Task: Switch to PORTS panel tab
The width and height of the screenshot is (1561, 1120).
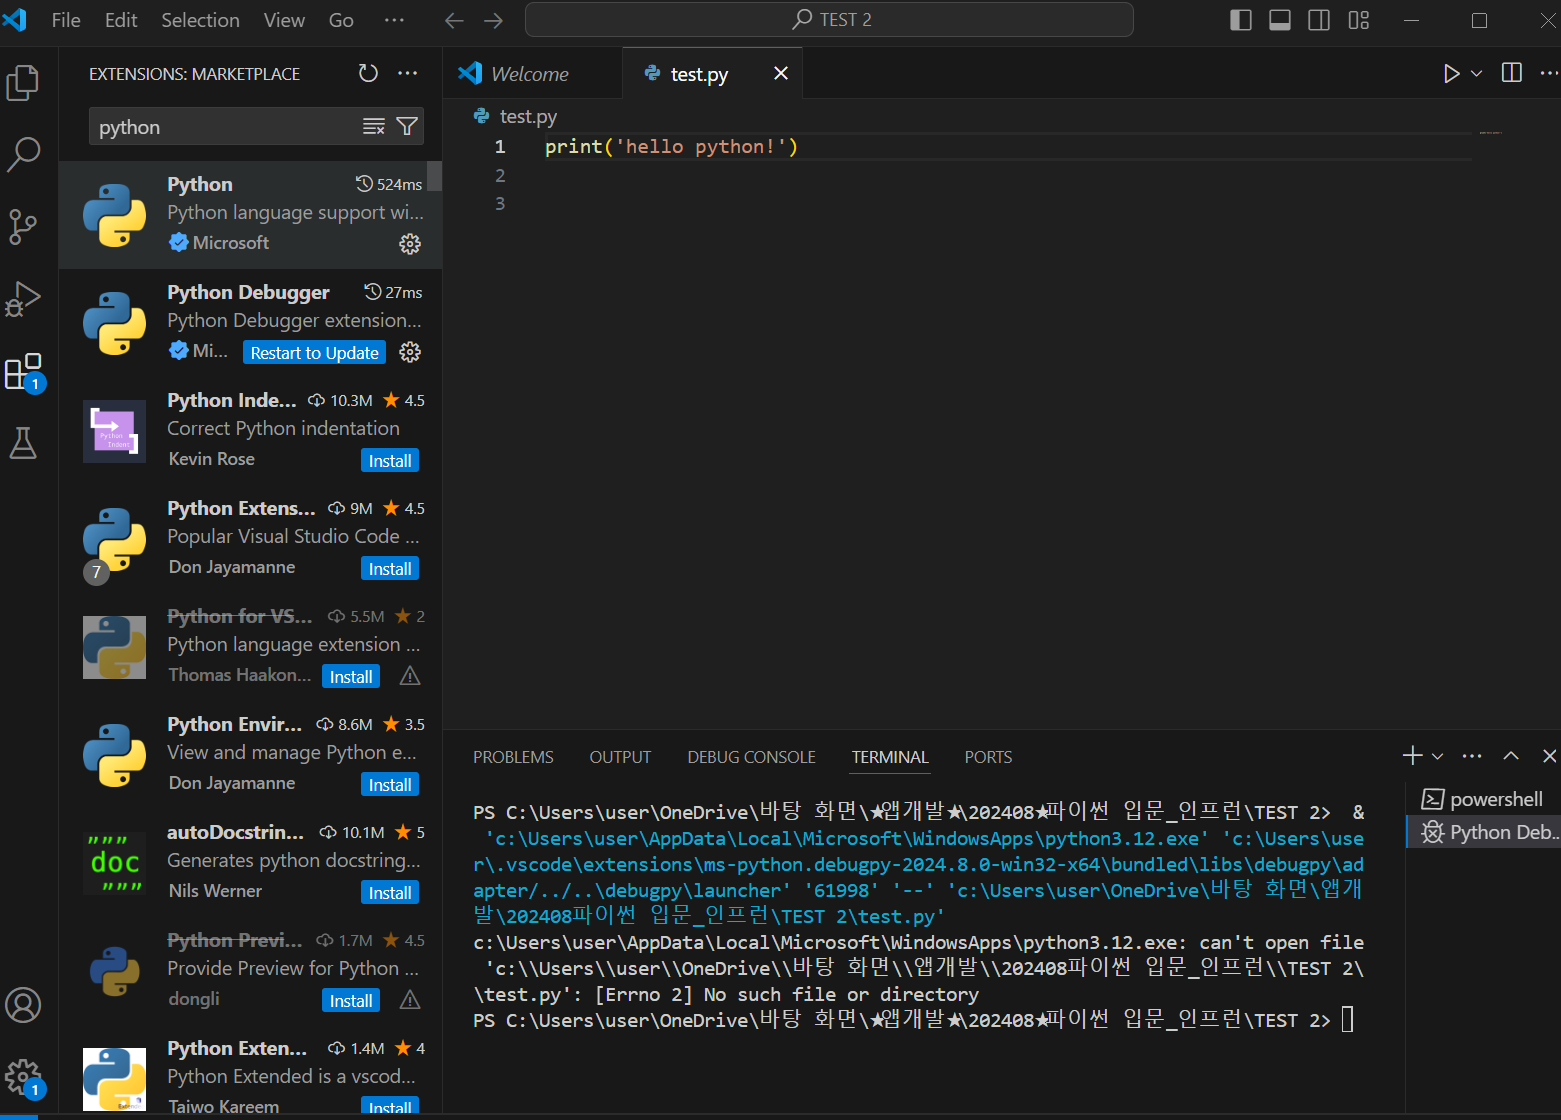Action: click(988, 757)
